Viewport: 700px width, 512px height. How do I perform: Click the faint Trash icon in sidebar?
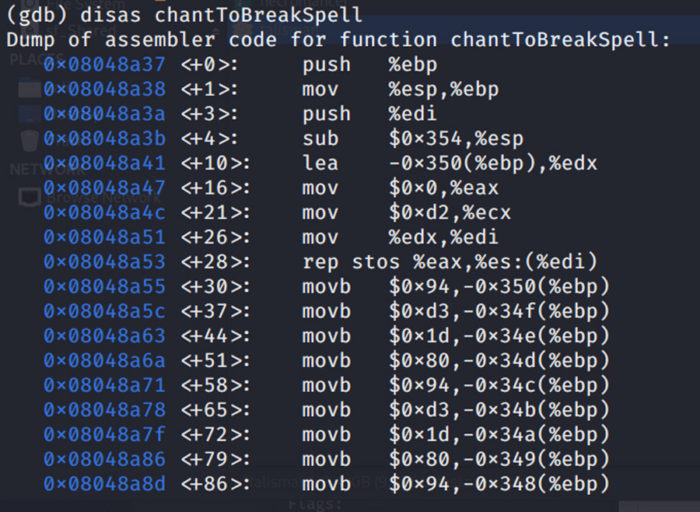29,140
